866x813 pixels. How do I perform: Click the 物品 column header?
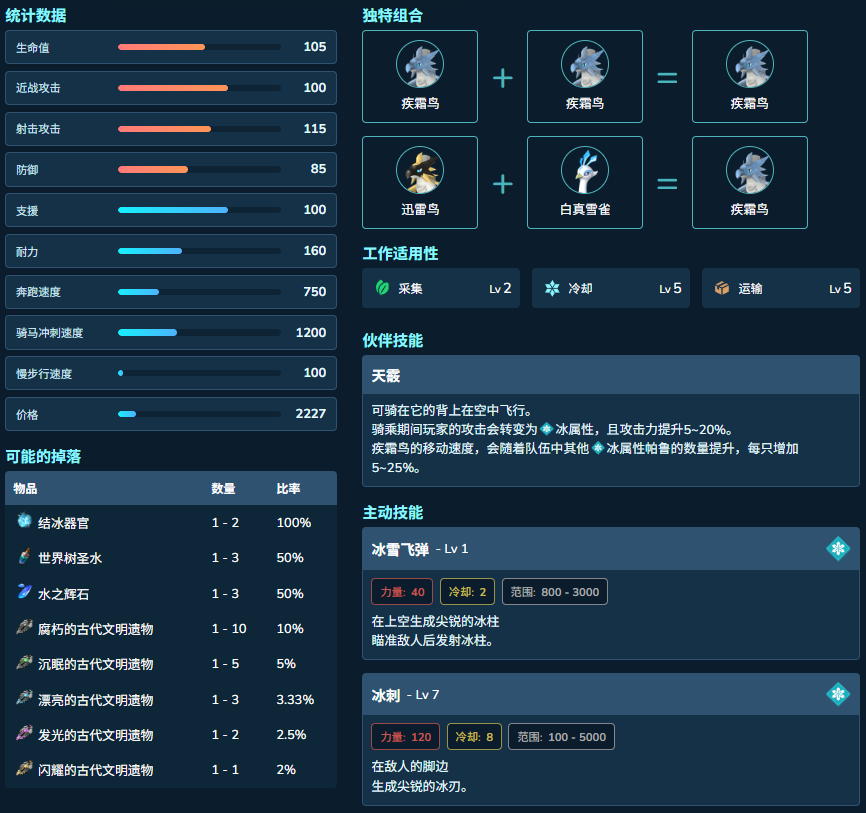pyautogui.click(x=25, y=488)
